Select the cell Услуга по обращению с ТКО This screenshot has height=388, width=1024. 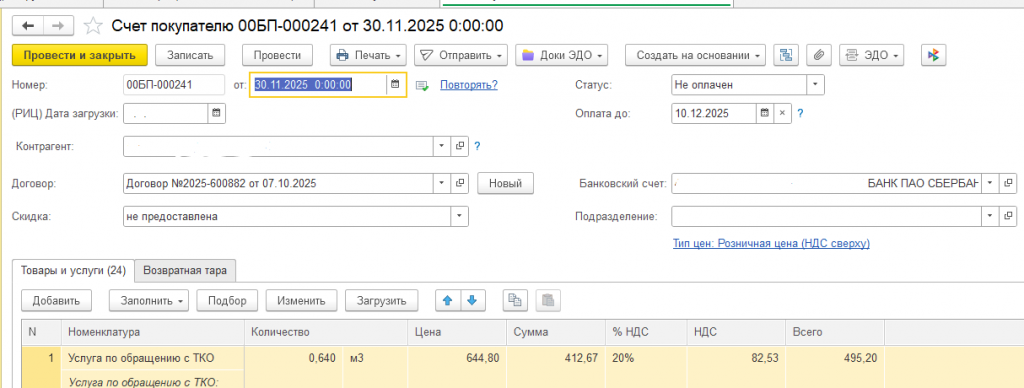[x=153, y=358]
